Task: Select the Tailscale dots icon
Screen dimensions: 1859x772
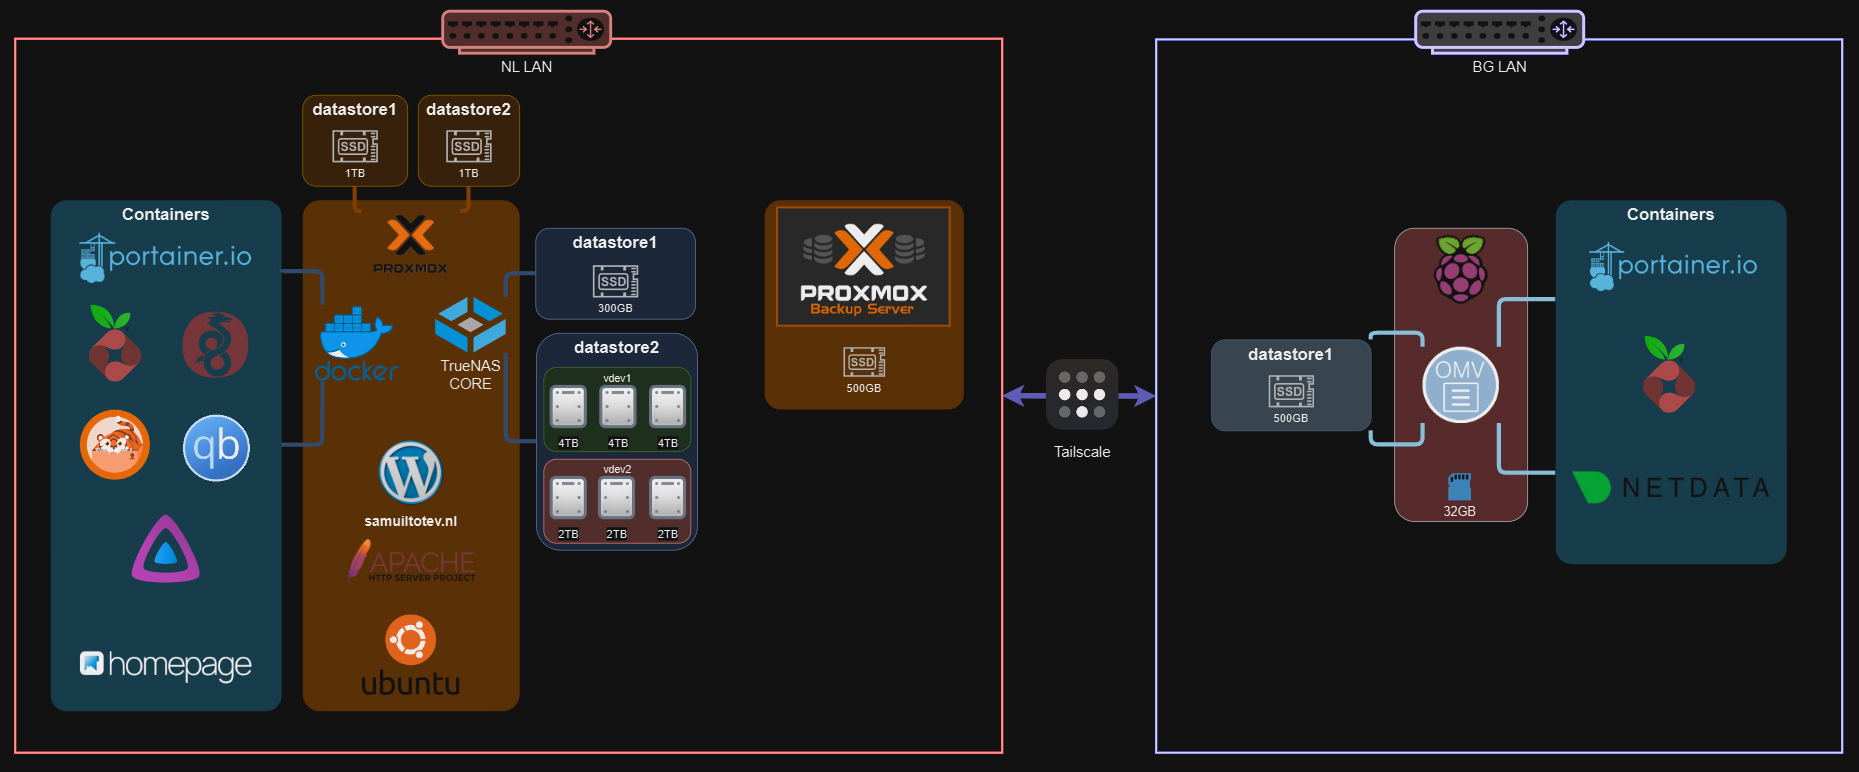Action: point(1081,395)
